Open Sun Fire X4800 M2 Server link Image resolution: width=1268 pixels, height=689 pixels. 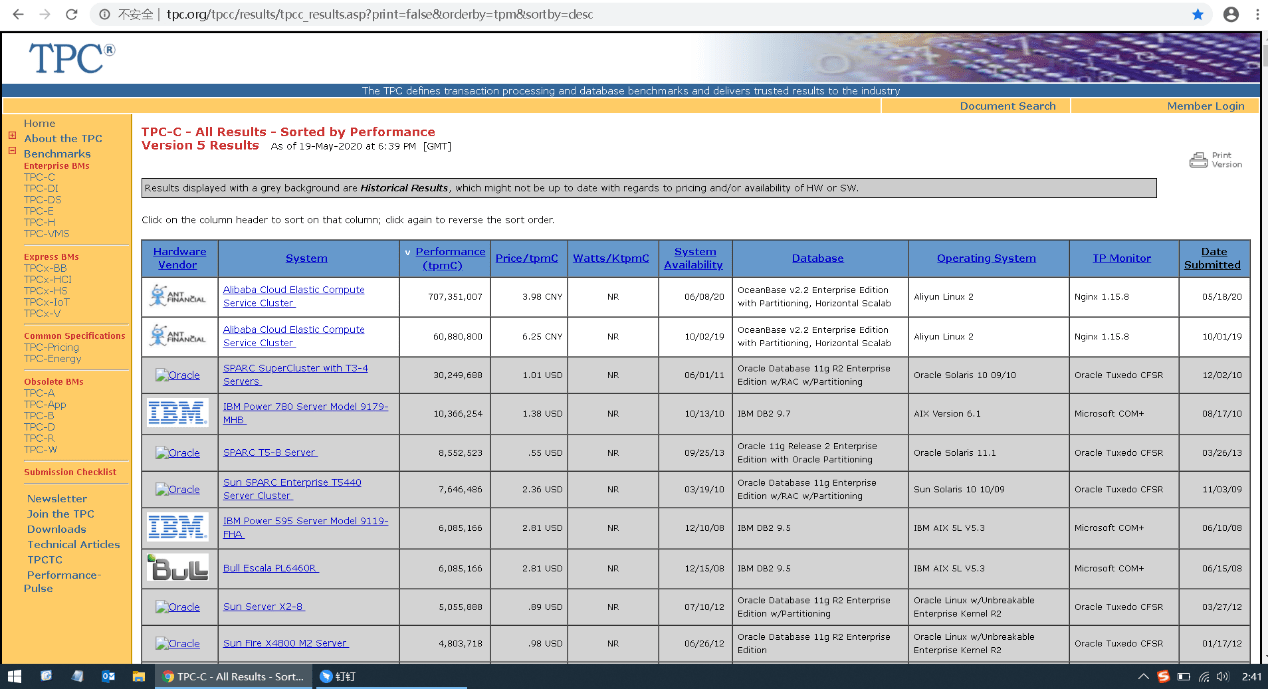[286, 643]
